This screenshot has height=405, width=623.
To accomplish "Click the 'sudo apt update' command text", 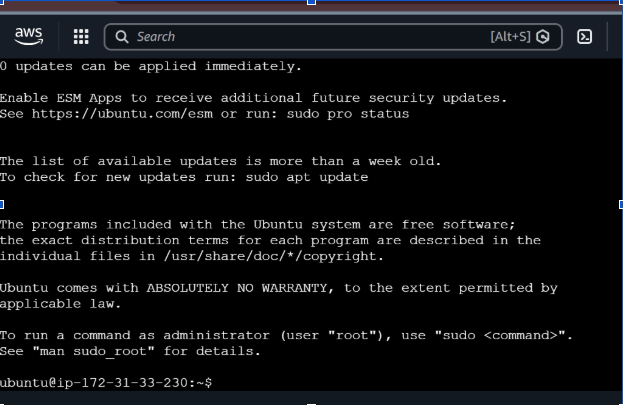I will pyautogui.click(x=307, y=177).
